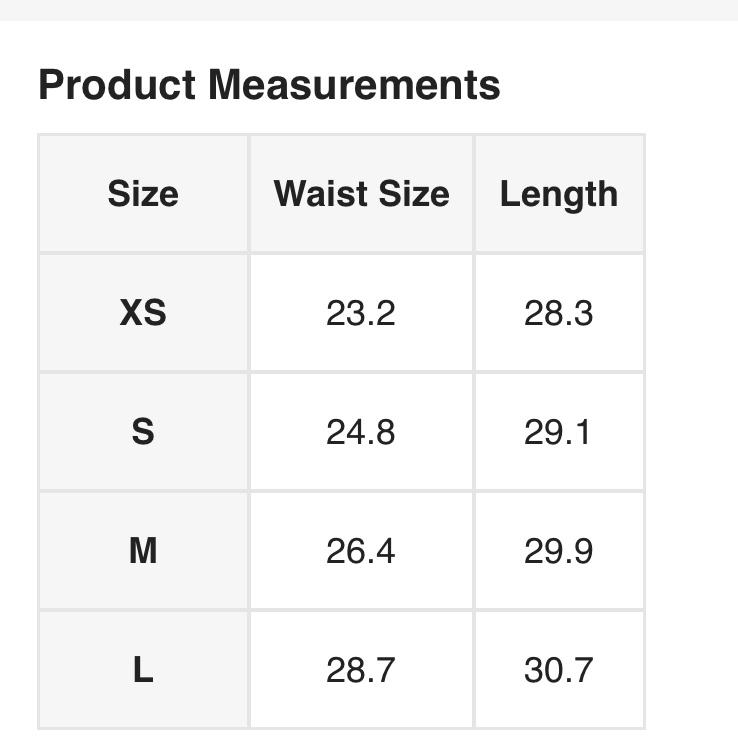Select the 28.3 length value
The width and height of the screenshot is (738, 741).
(x=559, y=313)
